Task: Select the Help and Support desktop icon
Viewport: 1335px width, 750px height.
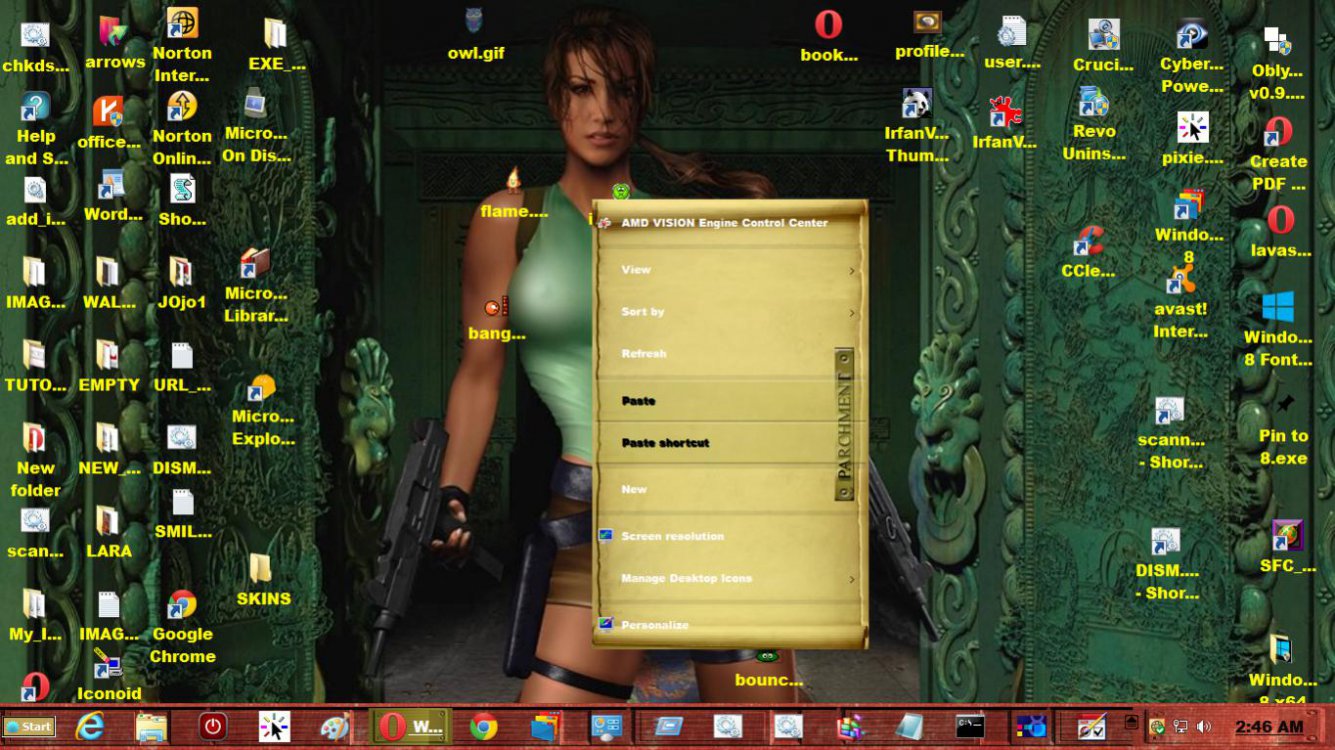Action: coord(36,128)
